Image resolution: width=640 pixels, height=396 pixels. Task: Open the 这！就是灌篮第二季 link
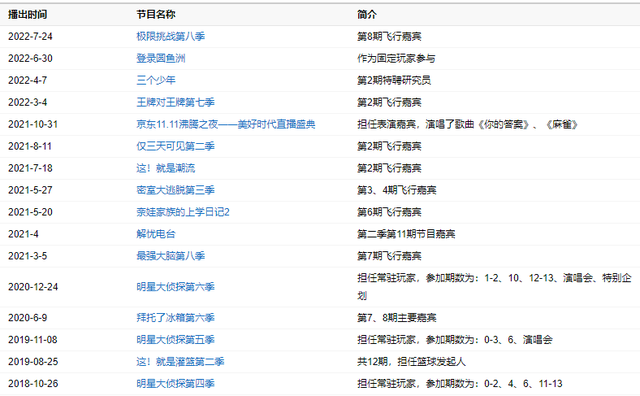tap(180, 362)
